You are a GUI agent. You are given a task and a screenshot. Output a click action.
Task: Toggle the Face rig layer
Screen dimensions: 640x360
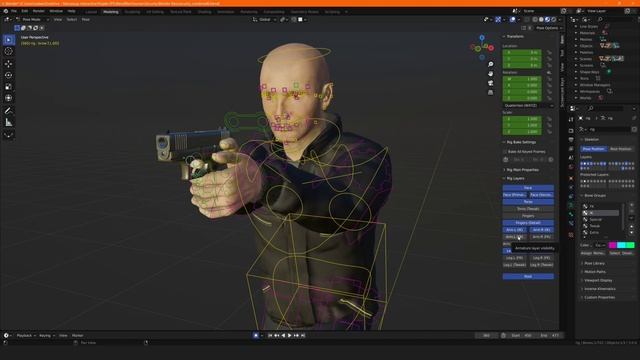[x=528, y=188]
